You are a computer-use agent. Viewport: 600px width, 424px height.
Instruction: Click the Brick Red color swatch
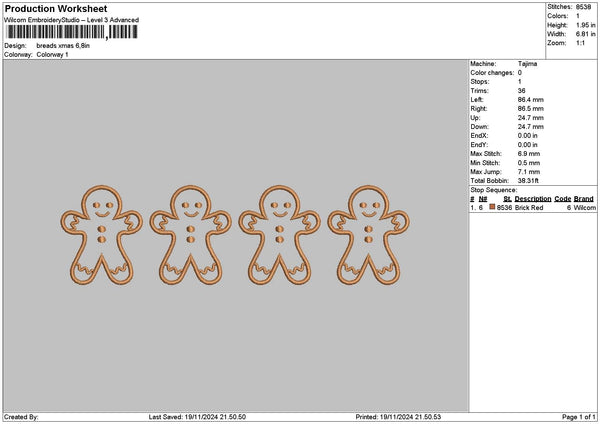[x=492, y=207]
